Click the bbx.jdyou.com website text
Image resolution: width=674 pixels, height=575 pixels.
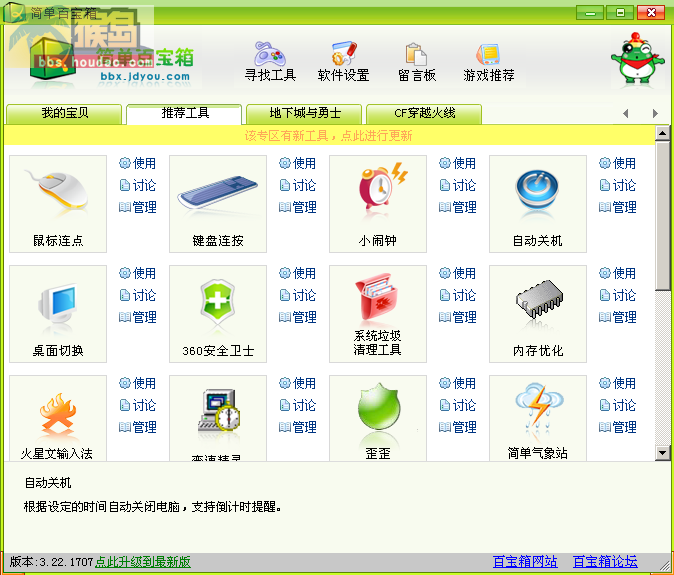point(145,76)
